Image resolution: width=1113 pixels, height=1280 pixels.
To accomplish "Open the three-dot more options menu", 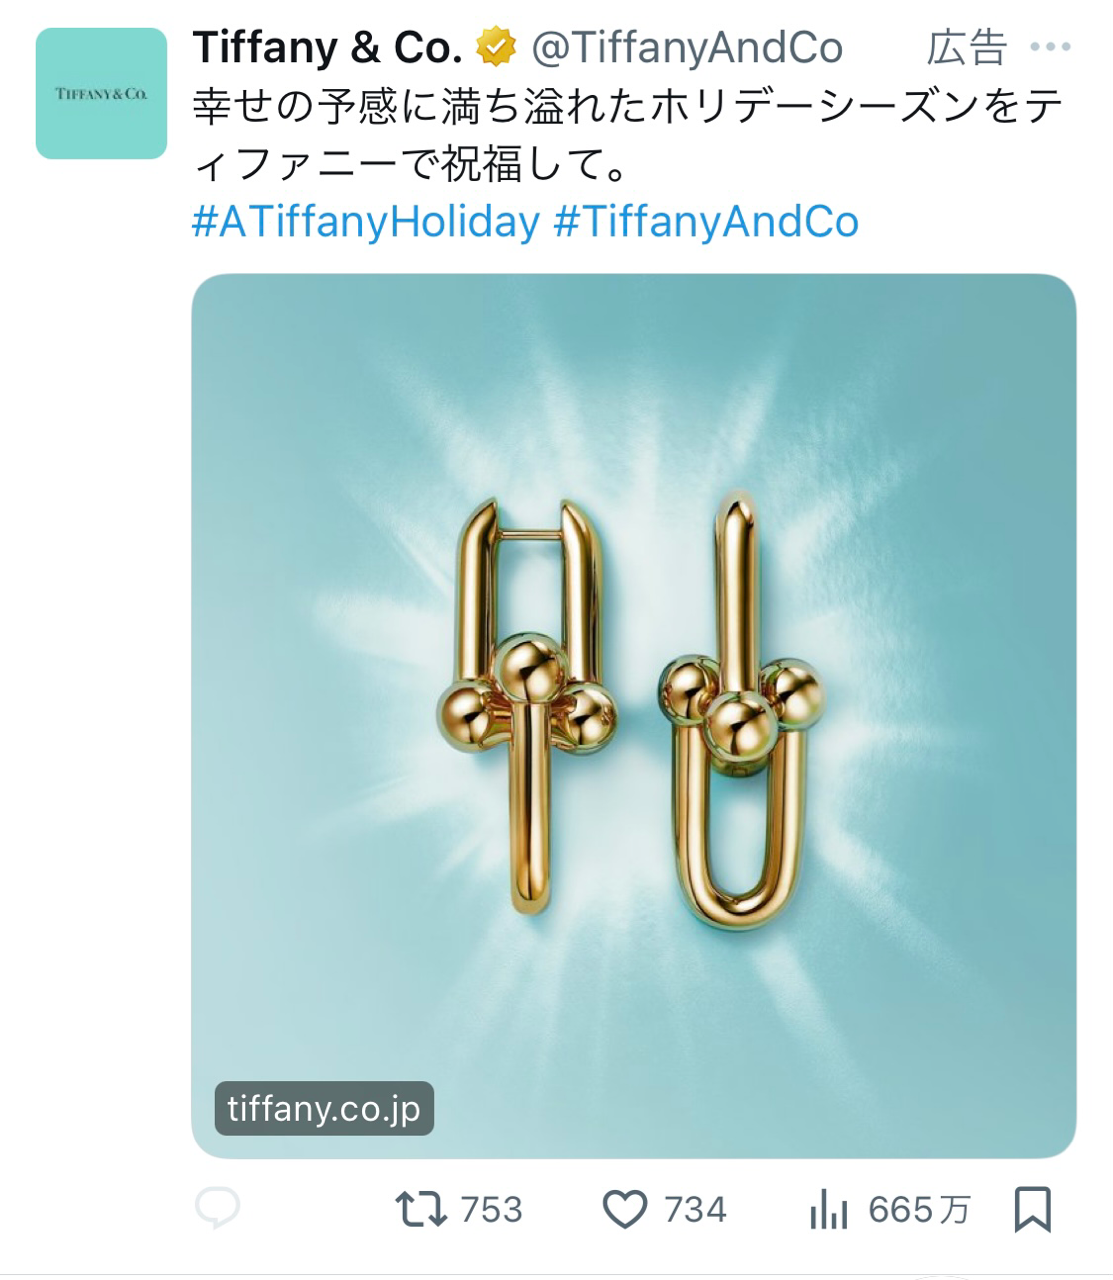I will 1050,47.
